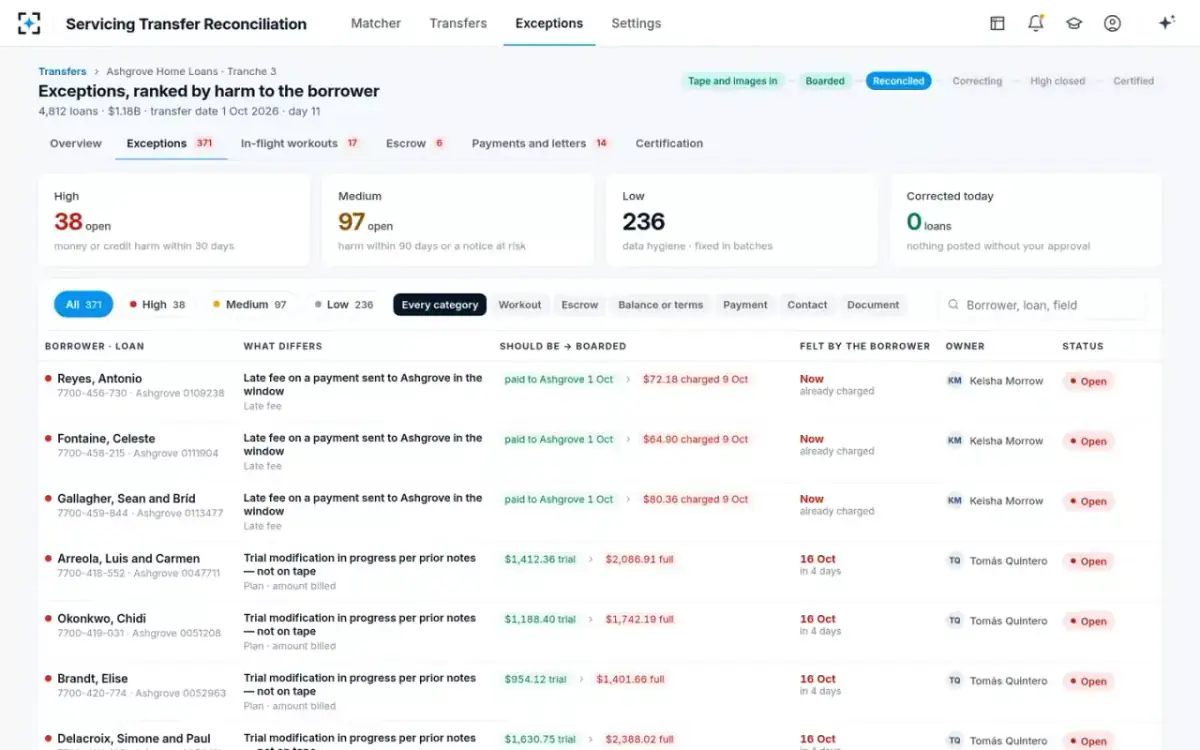Image resolution: width=1200 pixels, height=750 pixels.
Task: Go to the Matcher top navigation tab
Action: point(376,23)
